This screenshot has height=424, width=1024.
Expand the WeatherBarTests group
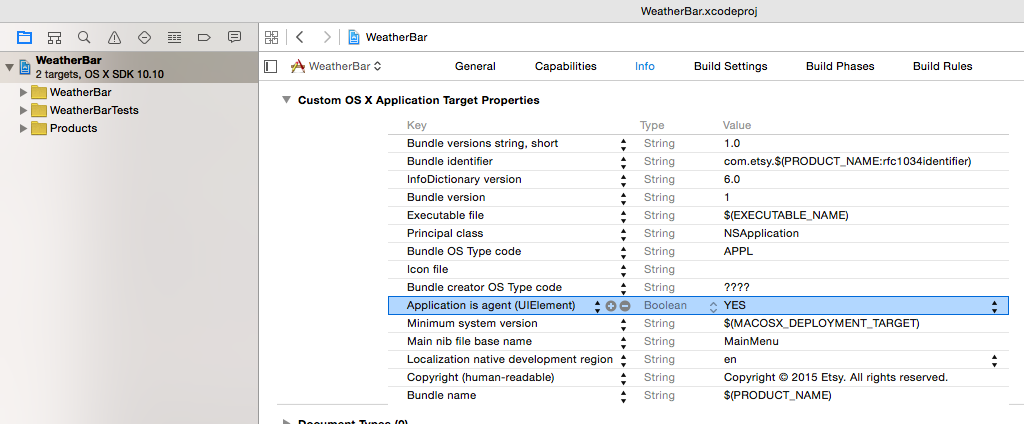tap(24, 110)
